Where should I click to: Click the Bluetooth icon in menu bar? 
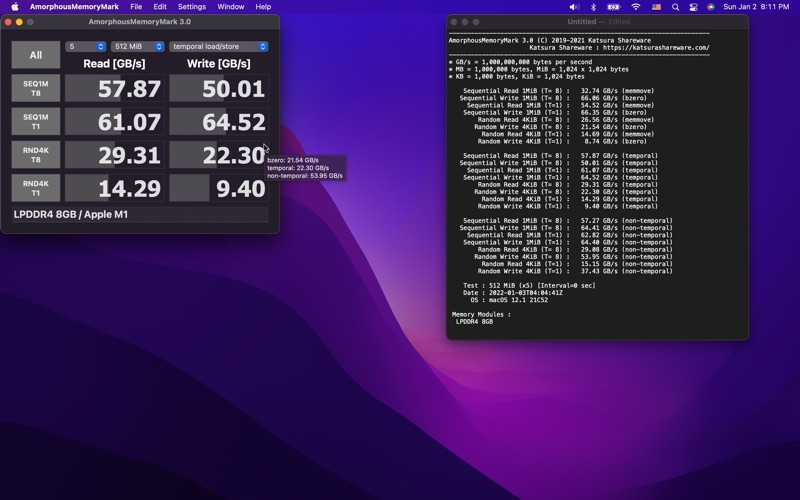[593, 7]
